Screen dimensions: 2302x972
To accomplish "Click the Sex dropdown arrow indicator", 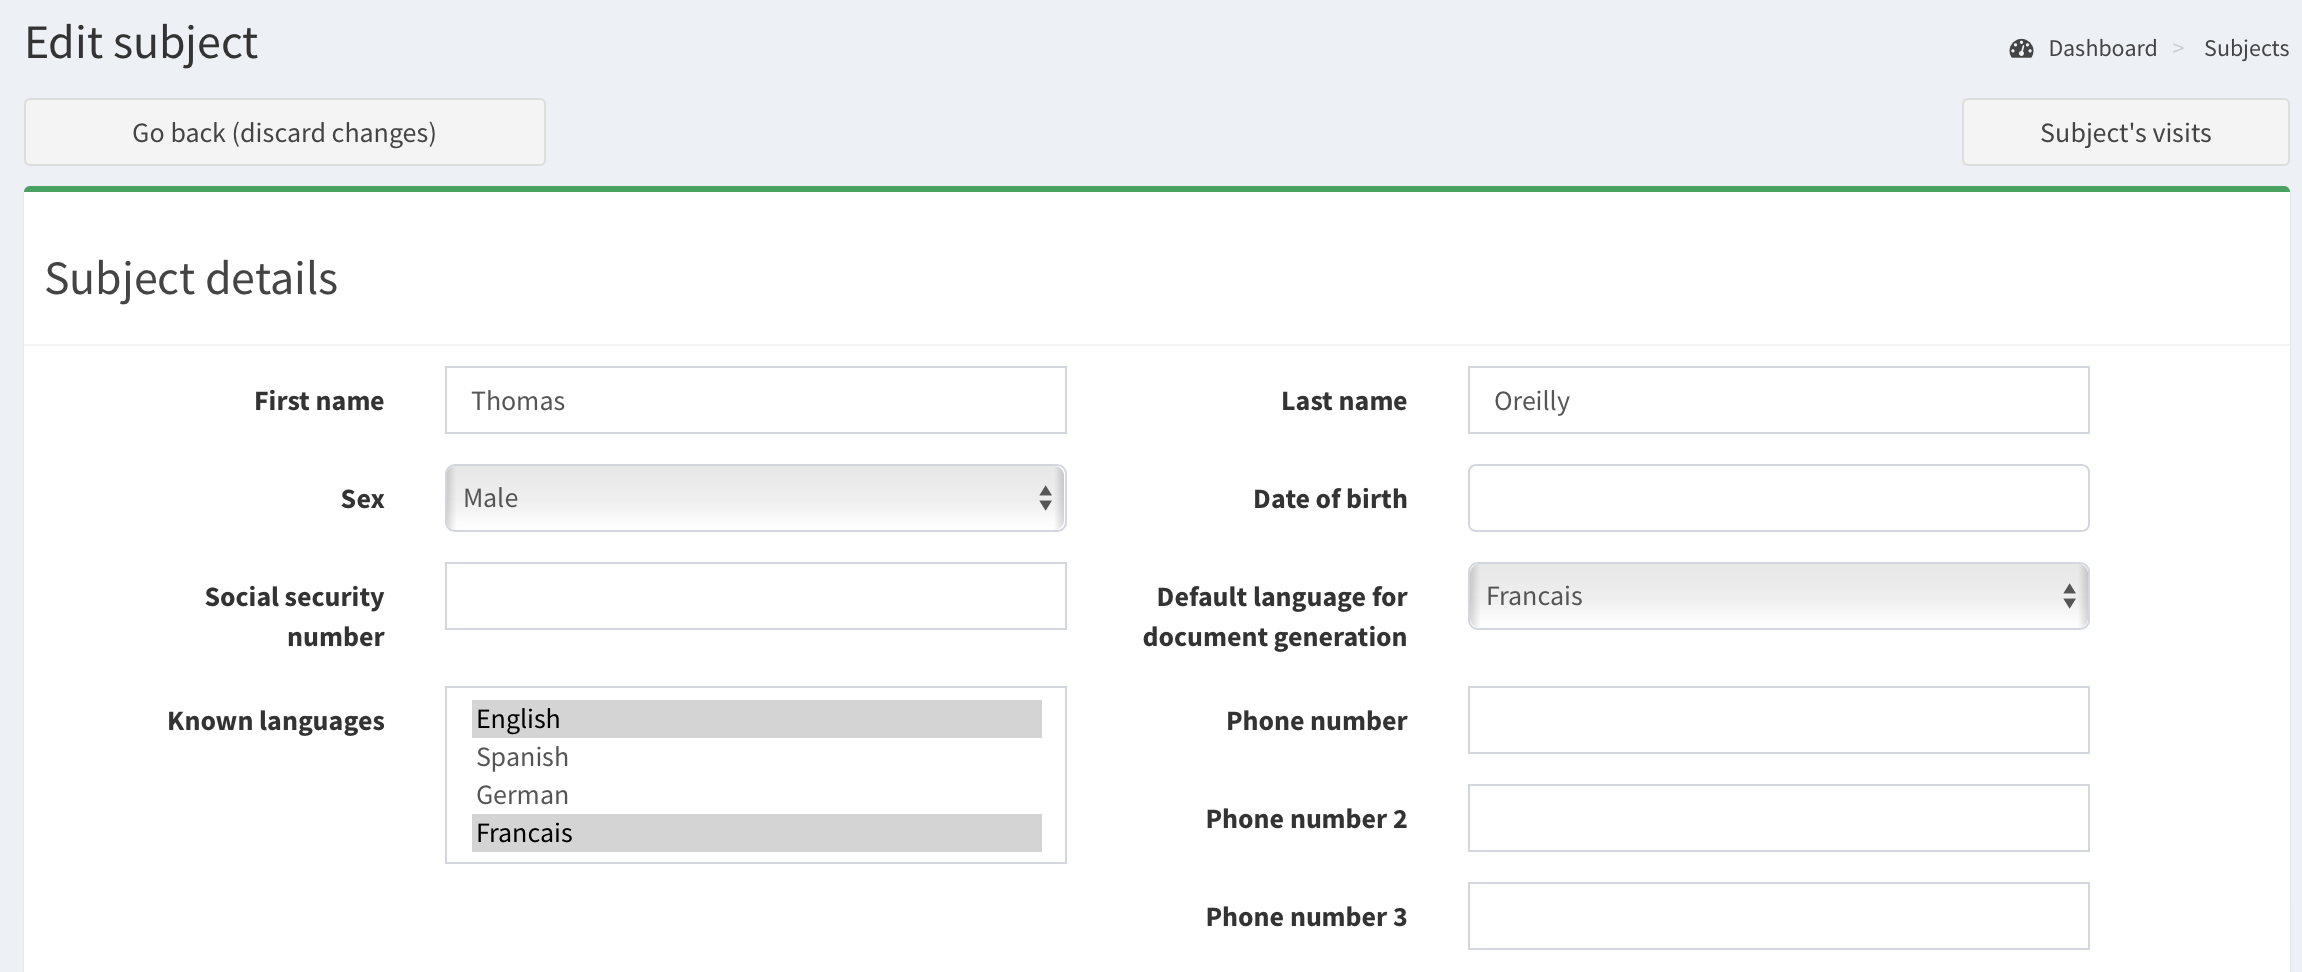I will [x=1045, y=498].
